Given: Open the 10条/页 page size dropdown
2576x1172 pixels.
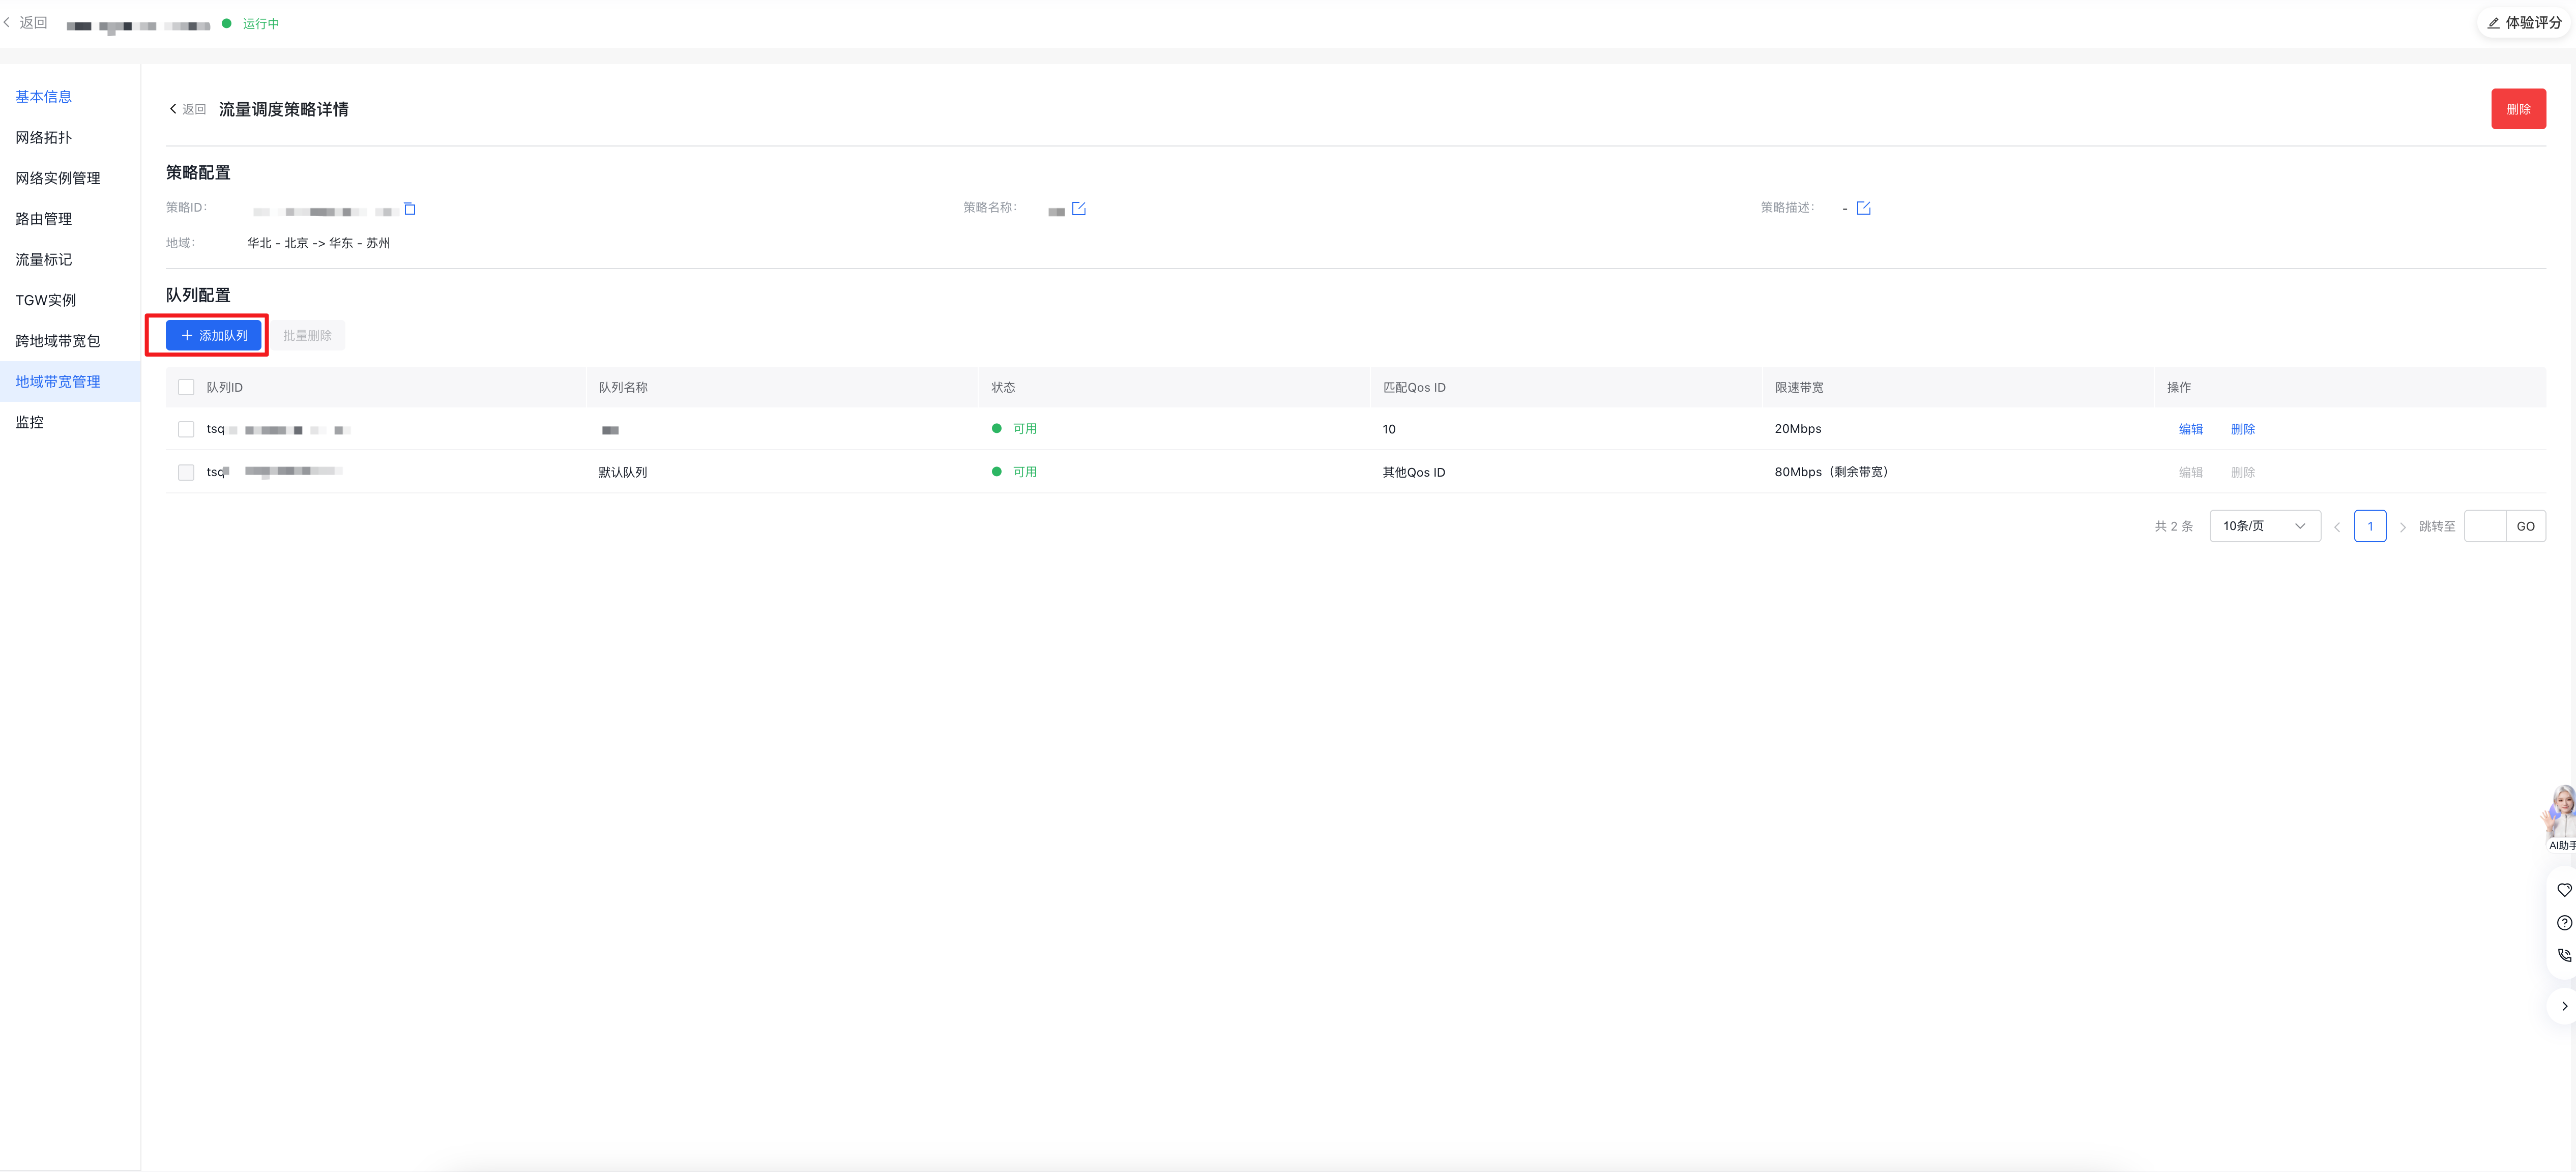Looking at the screenshot, I should click(x=2265, y=526).
